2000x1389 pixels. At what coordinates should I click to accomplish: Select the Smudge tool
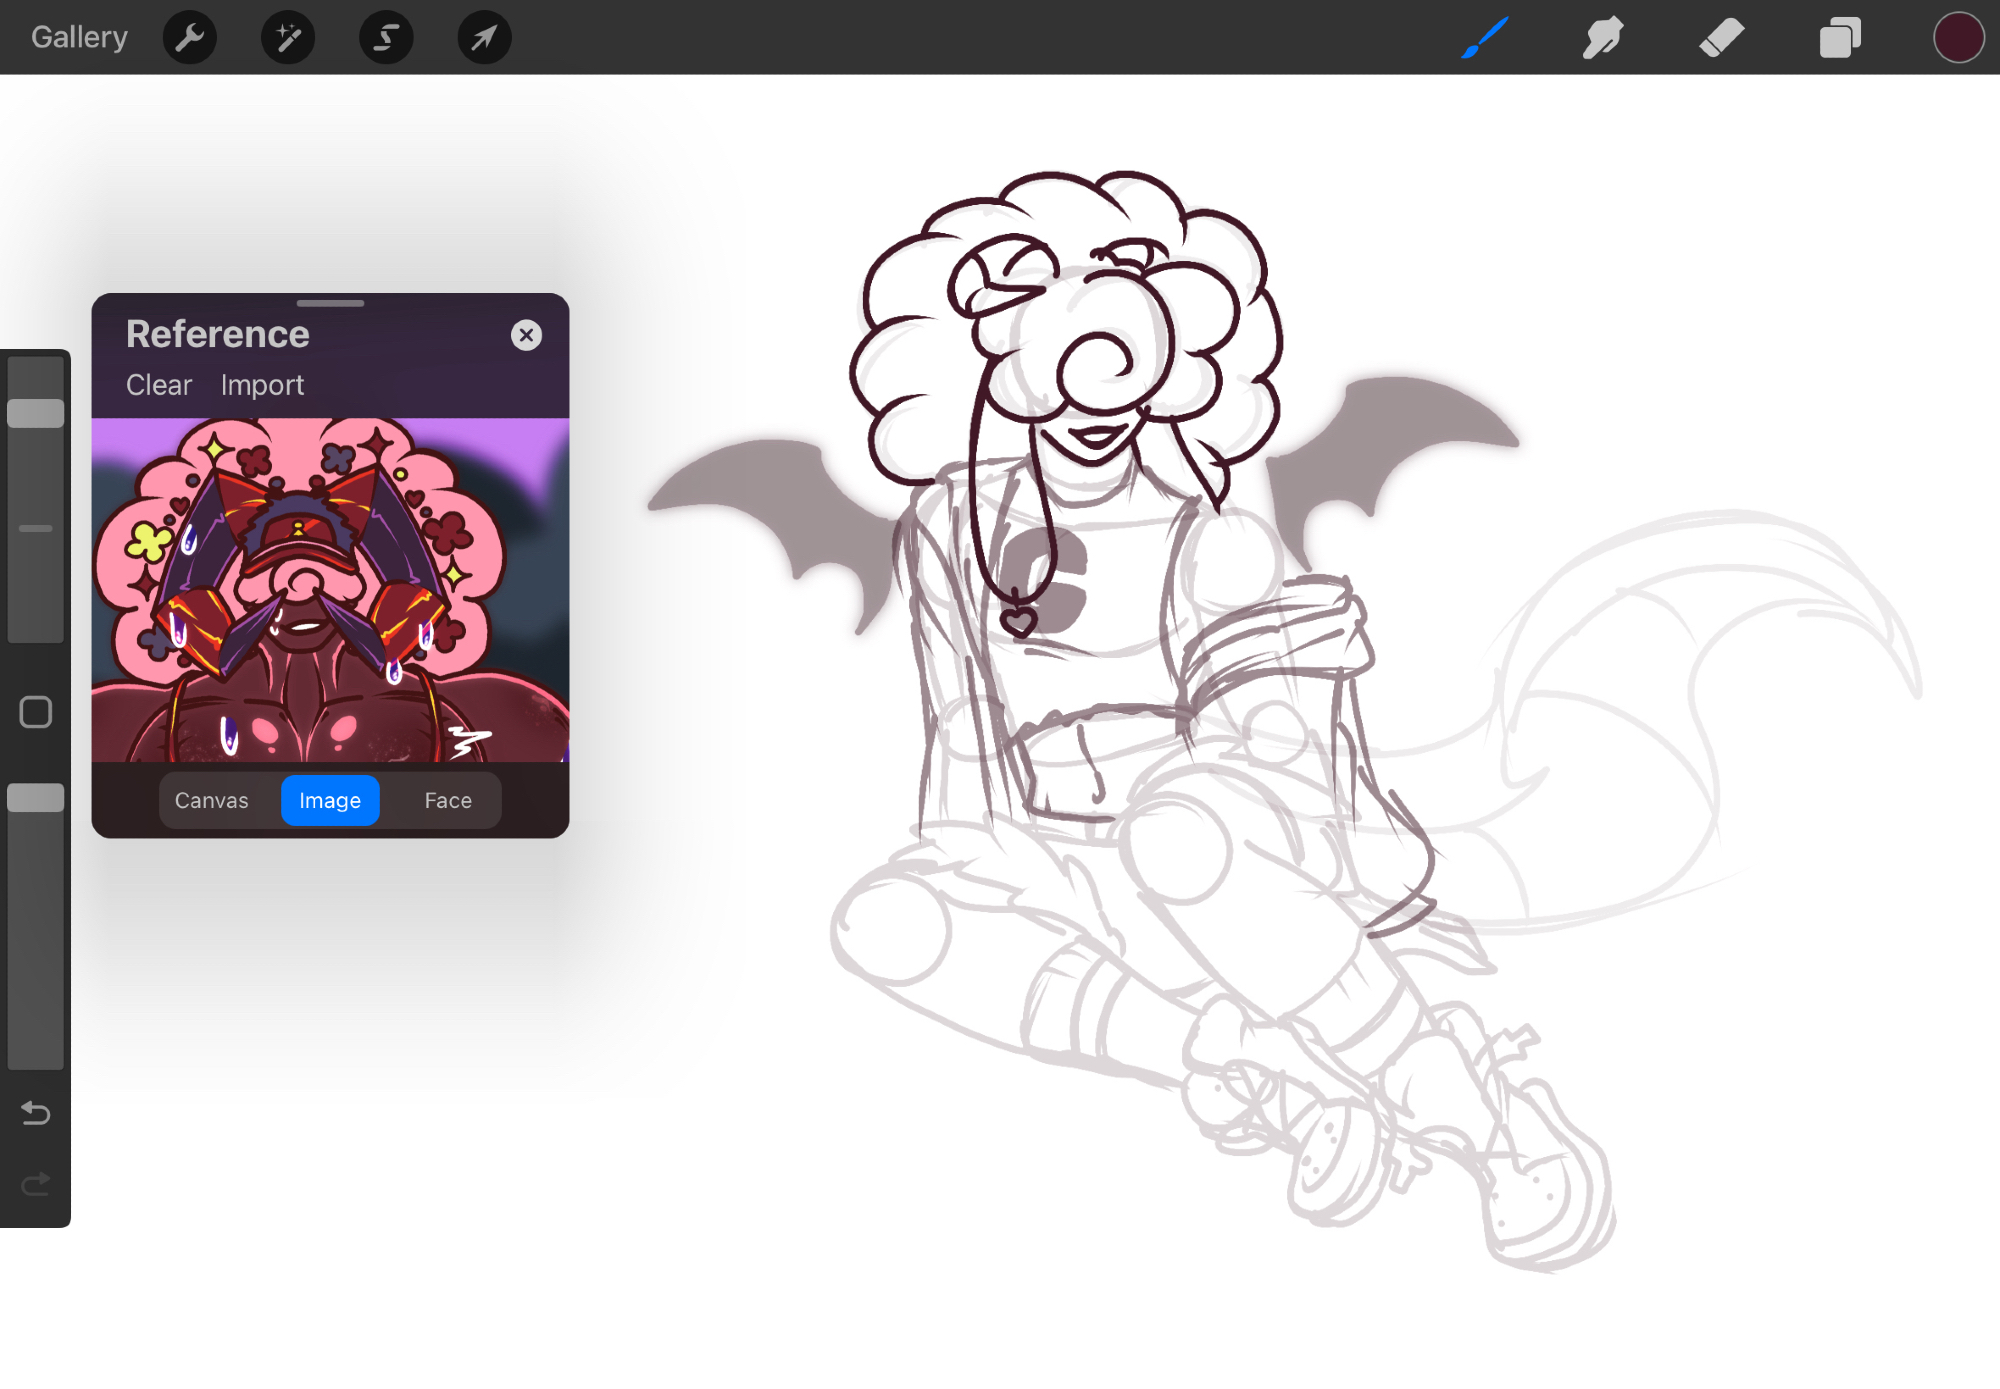(x=1603, y=38)
